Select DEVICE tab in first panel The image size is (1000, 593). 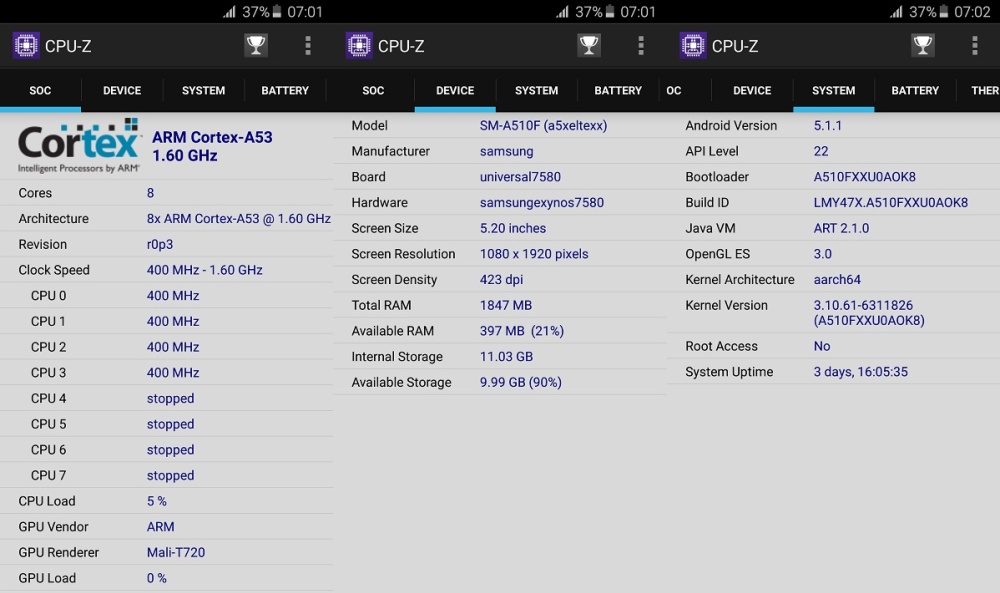pyautogui.click(x=122, y=91)
